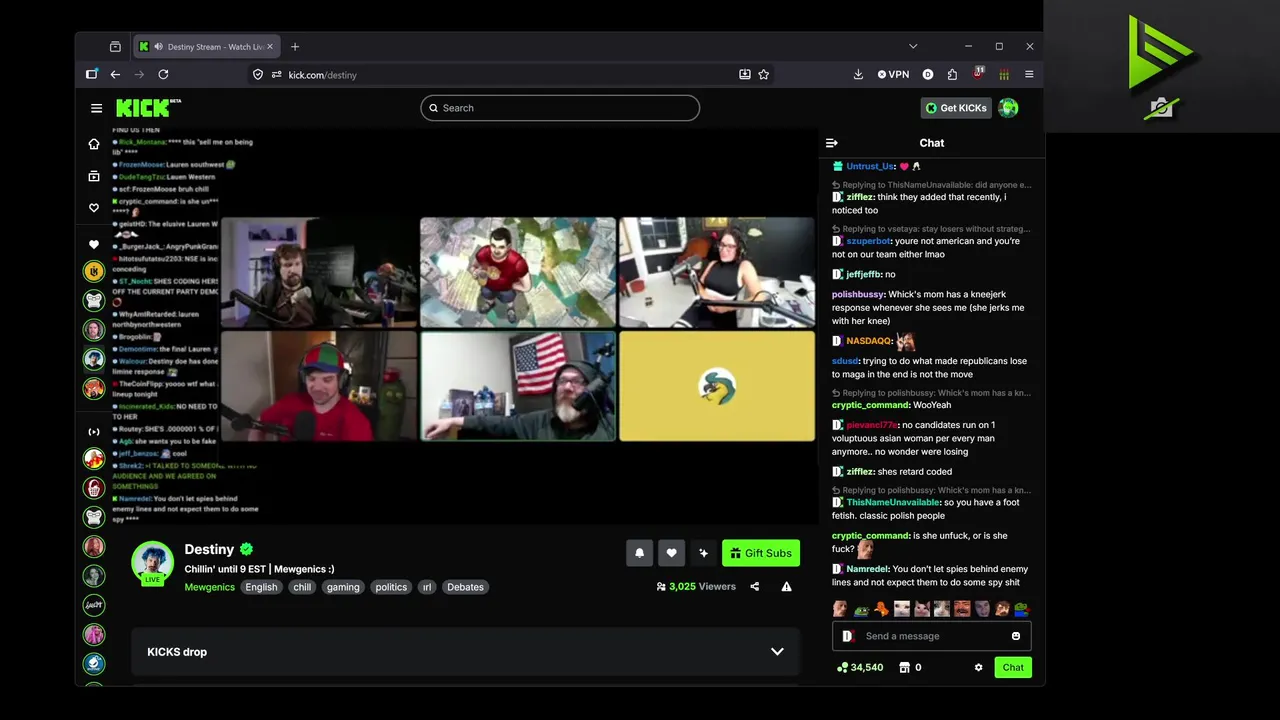The height and width of the screenshot is (720, 1280).
Task: Open a new browser tab
Action: 295,46
